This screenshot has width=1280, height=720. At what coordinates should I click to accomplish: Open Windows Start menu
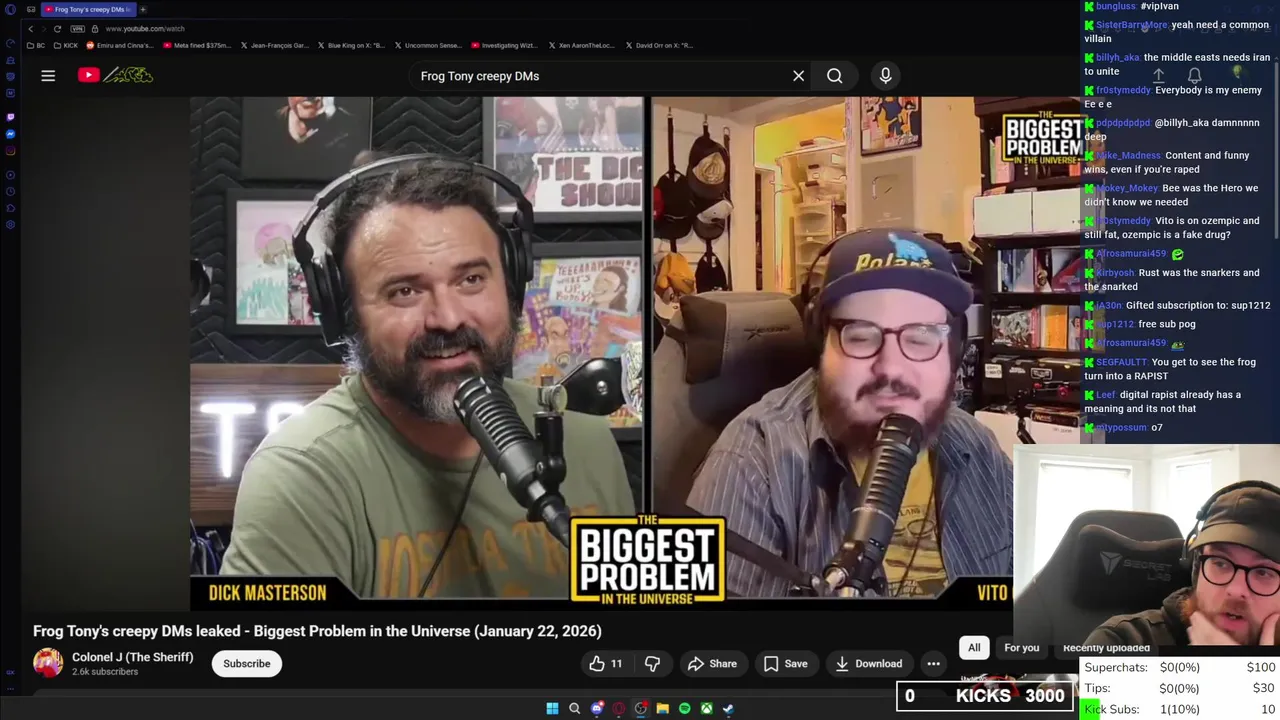552,708
